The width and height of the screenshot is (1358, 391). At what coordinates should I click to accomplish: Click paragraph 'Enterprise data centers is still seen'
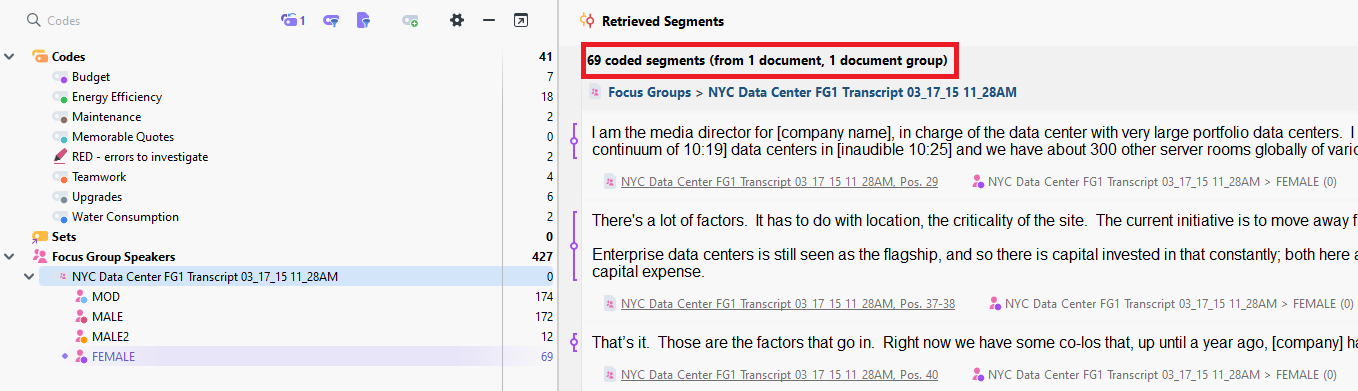click(974, 262)
